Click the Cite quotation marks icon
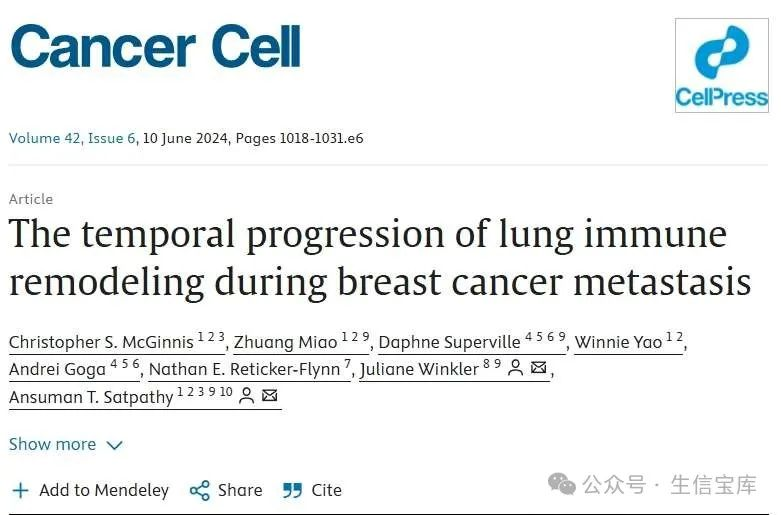781x515 pixels. [292, 491]
